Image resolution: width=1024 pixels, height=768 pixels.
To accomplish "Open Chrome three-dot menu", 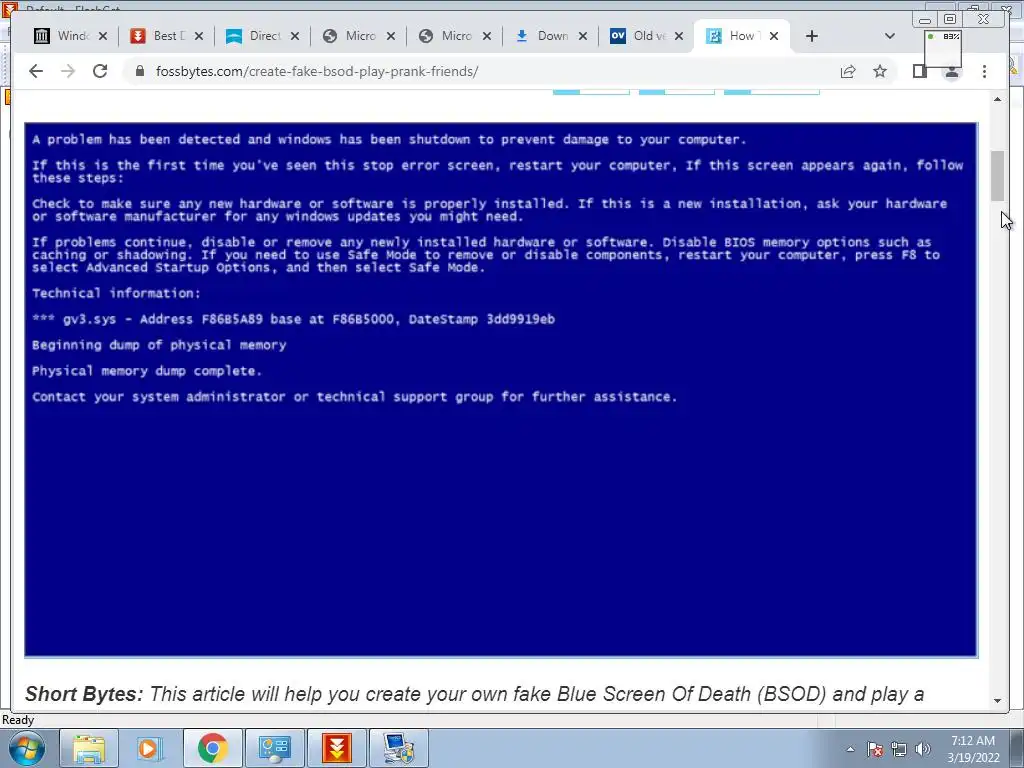I will click(984, 71).
